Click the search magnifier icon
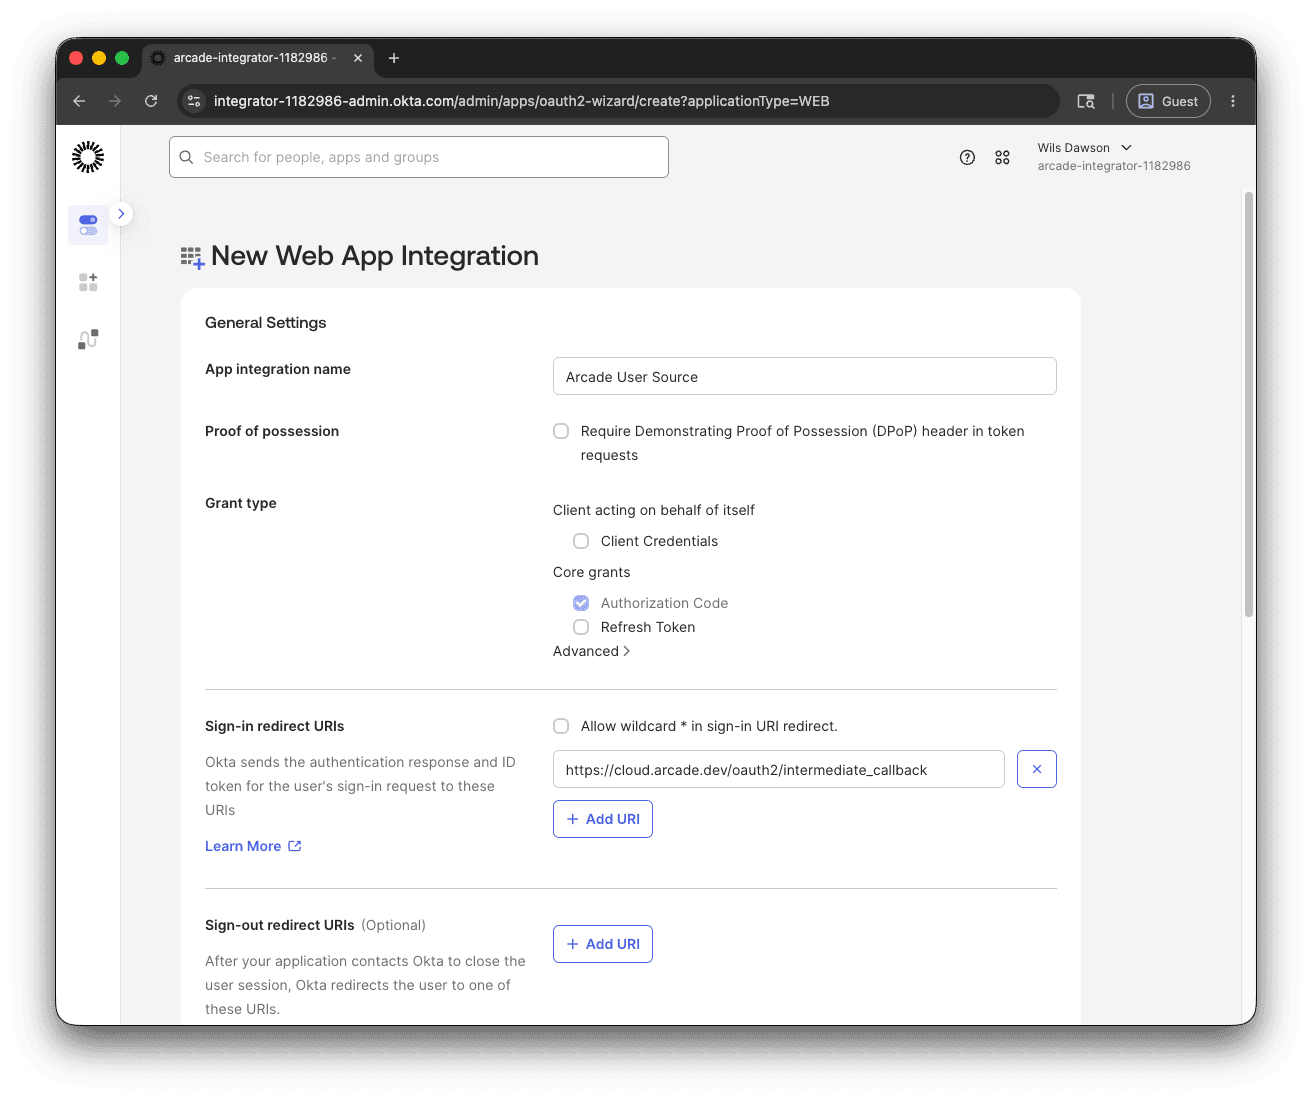1312x1099 pixels. (x=186, y=157)
